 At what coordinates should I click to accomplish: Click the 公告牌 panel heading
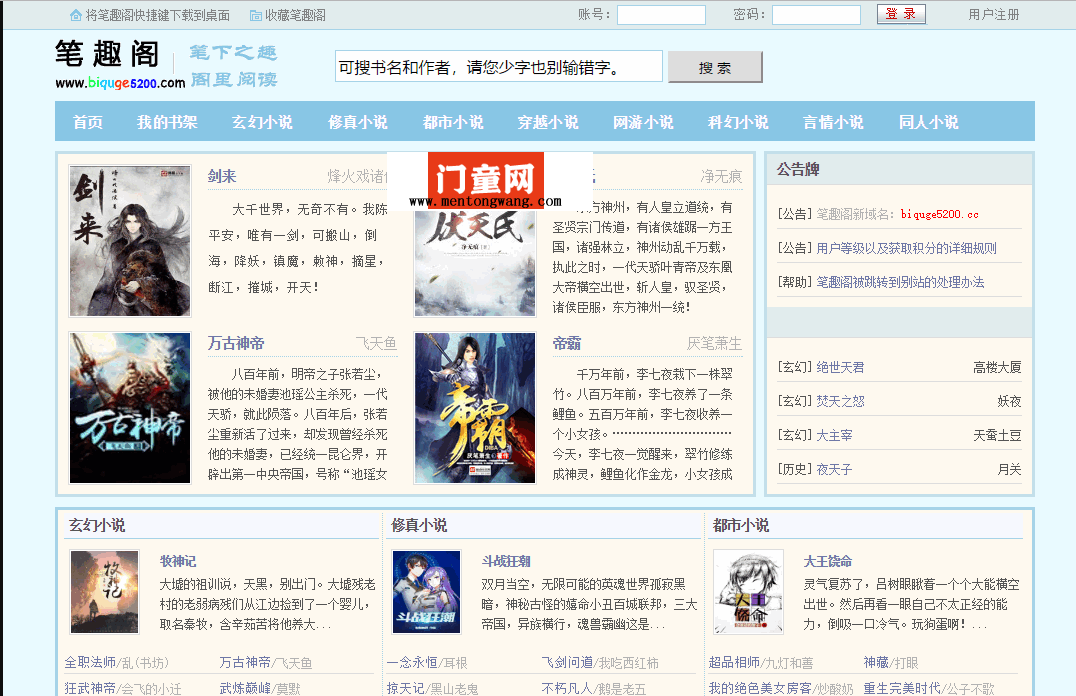coord(798,170)
